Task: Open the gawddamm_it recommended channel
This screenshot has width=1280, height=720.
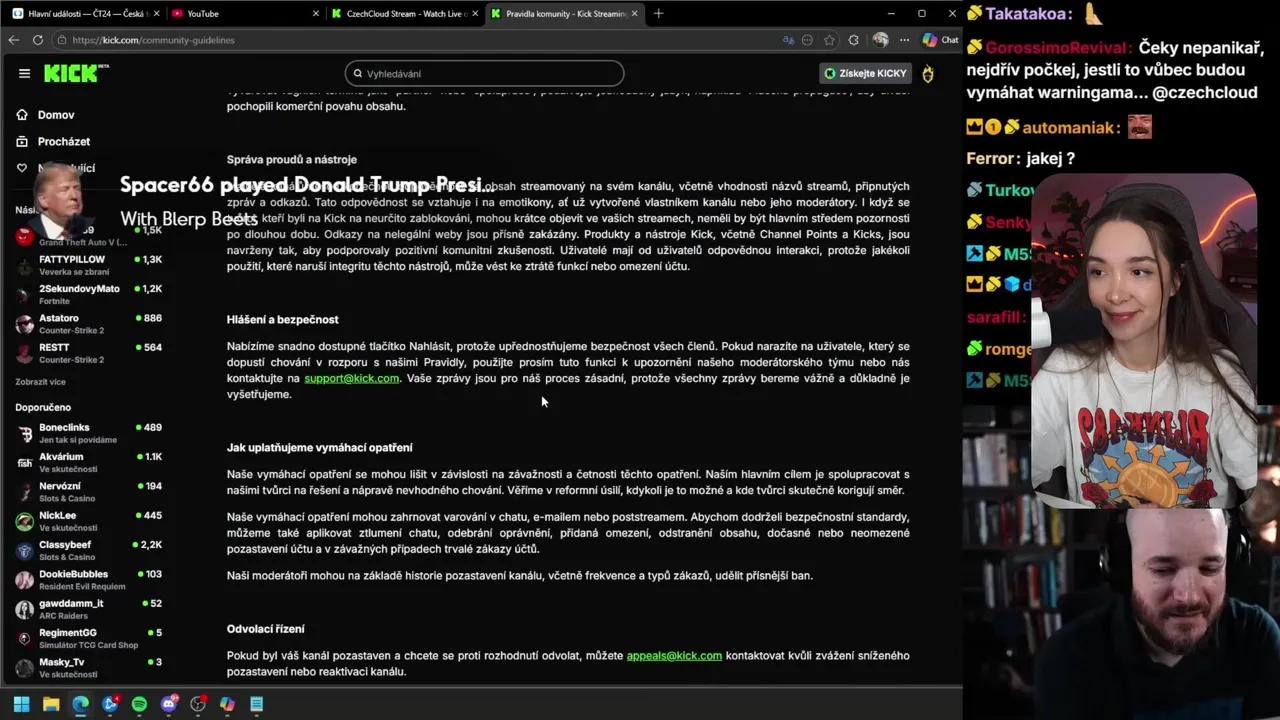Action: (90, 609)
